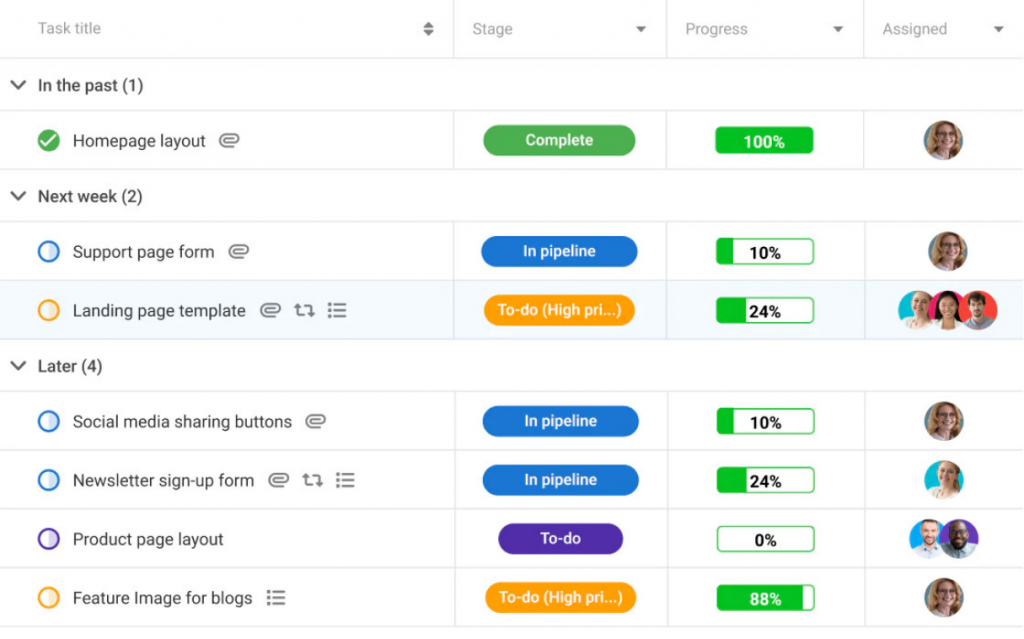Viewport: 1024px width, 639px height.
Task: Open subtask list of Feature Image for blogs
Action: point(276,598)
